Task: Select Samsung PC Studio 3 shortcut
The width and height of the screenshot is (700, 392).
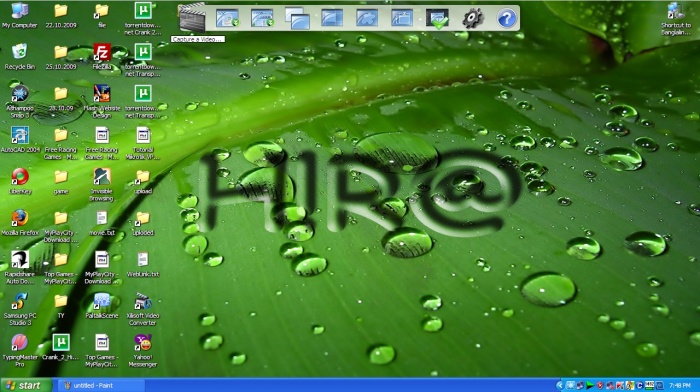Action: (19, 309)
